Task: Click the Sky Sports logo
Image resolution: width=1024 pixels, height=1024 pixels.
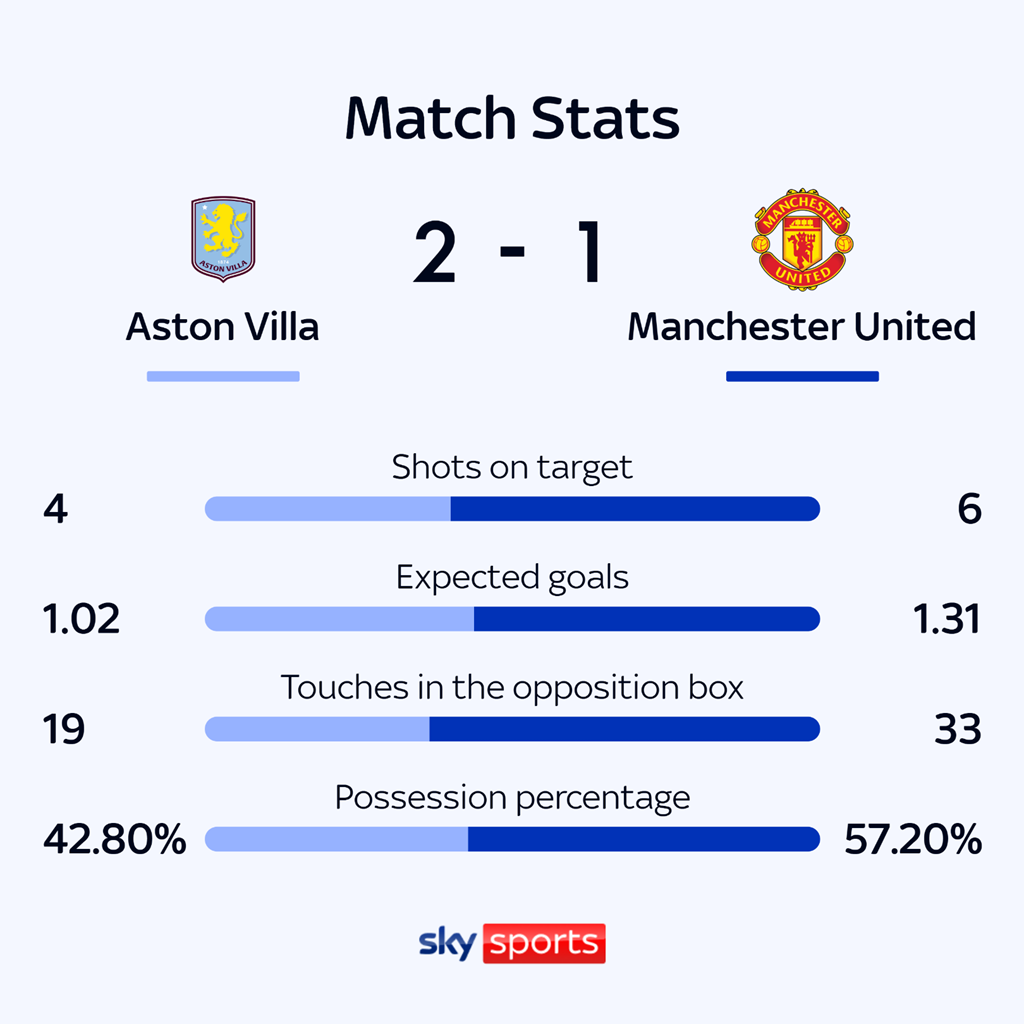Action: click(512, 943)
